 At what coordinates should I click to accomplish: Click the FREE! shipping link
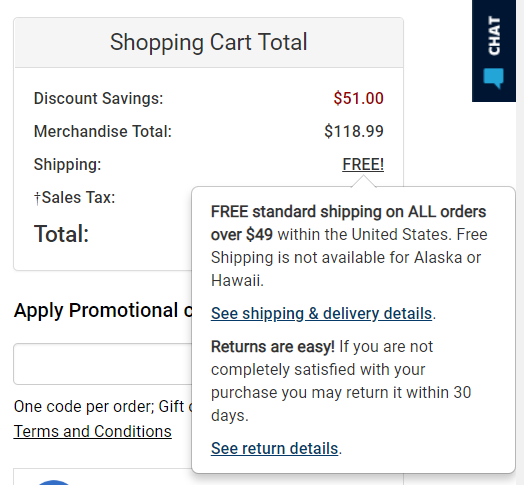click(363, 164)
